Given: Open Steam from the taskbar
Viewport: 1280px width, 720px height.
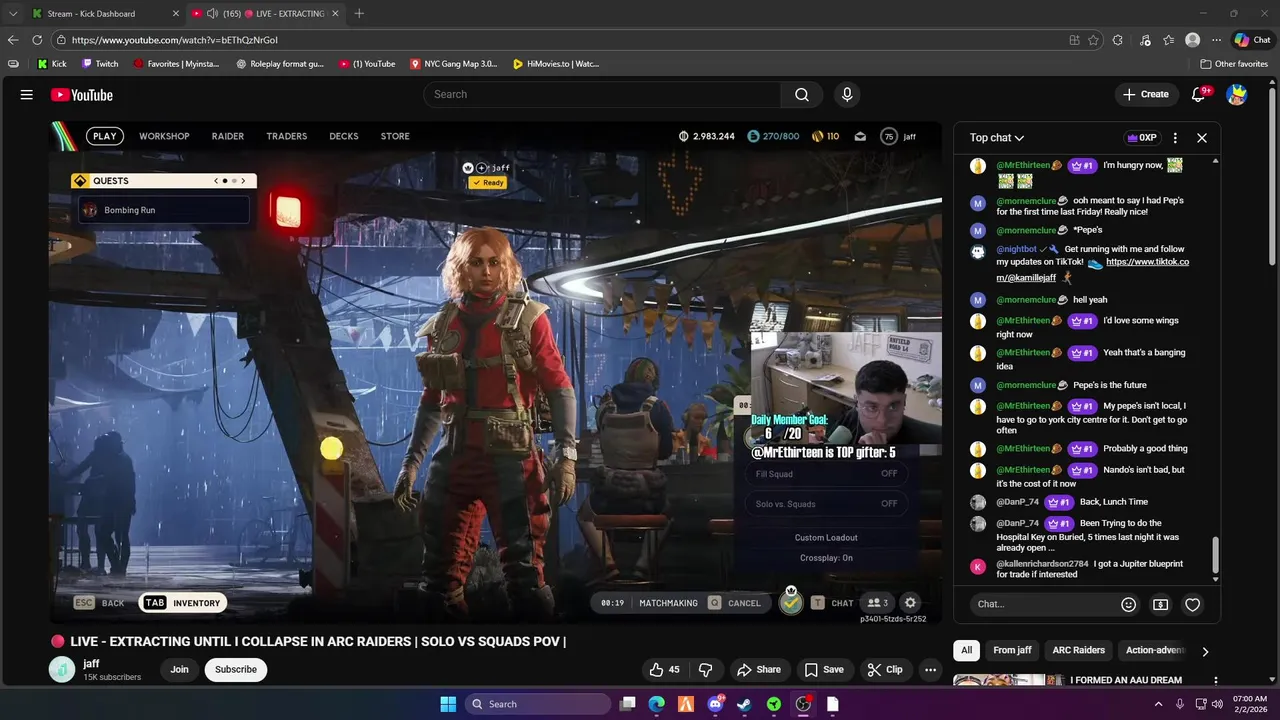Looking at the screenshot, I should point(744,704).
